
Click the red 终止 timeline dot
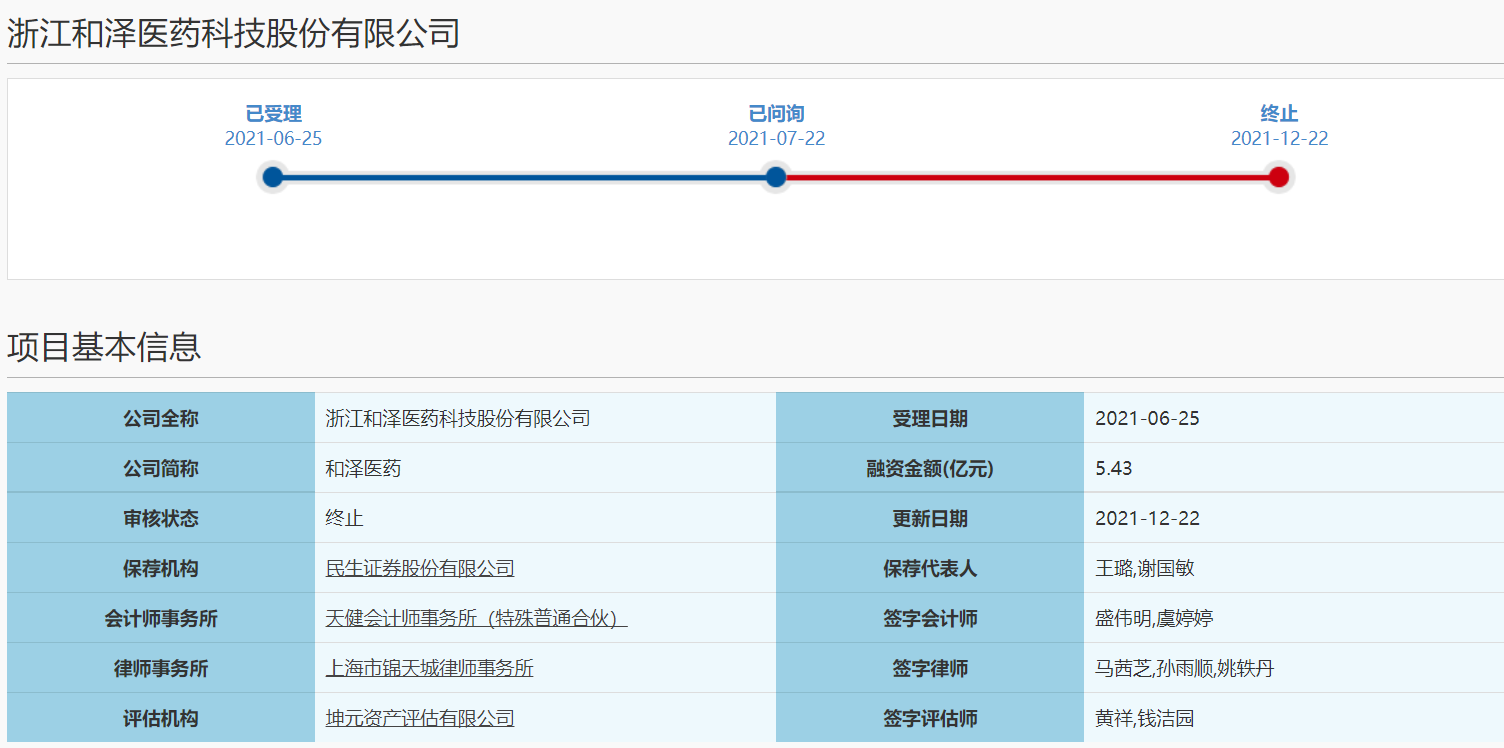click(1279, 178)
